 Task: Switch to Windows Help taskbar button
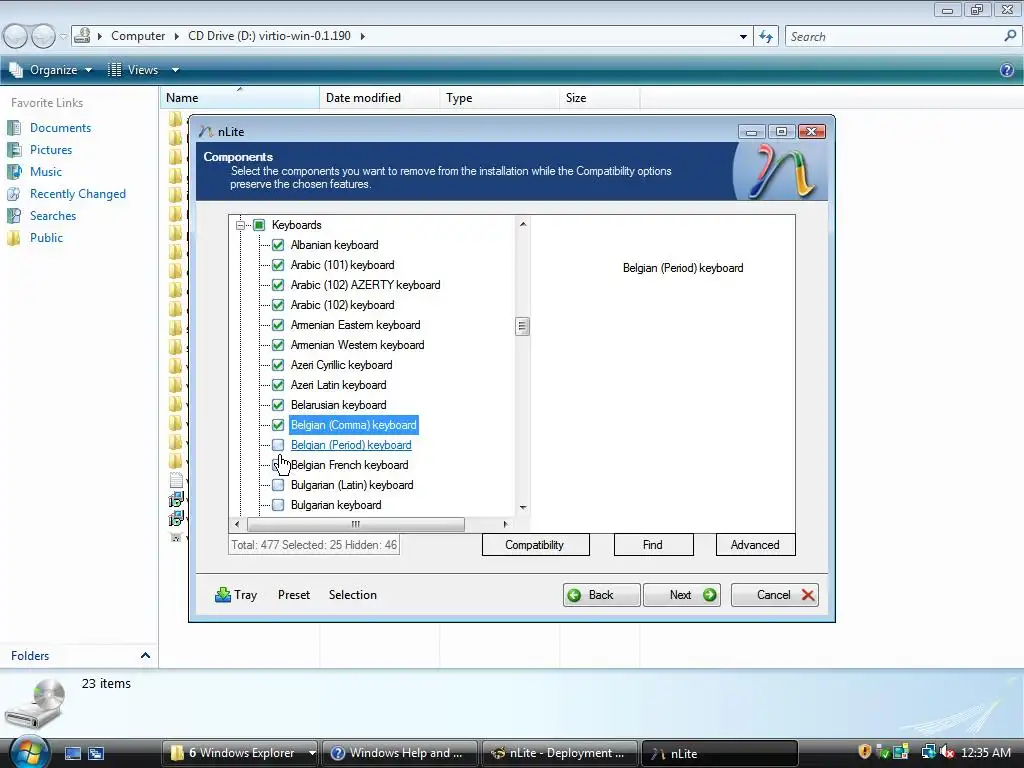pyautogui.click(x=400, y=753)
